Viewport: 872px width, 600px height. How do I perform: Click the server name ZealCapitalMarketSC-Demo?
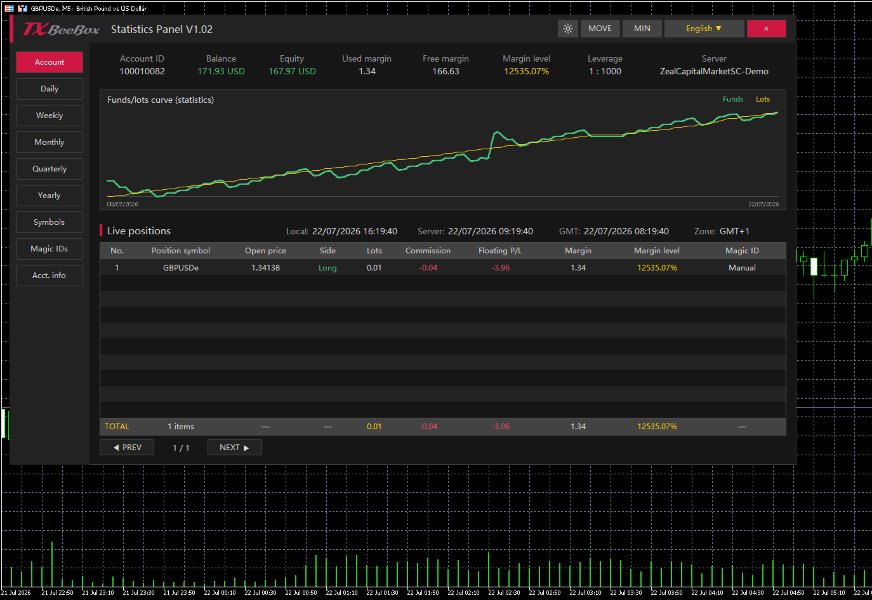(714, 71)
